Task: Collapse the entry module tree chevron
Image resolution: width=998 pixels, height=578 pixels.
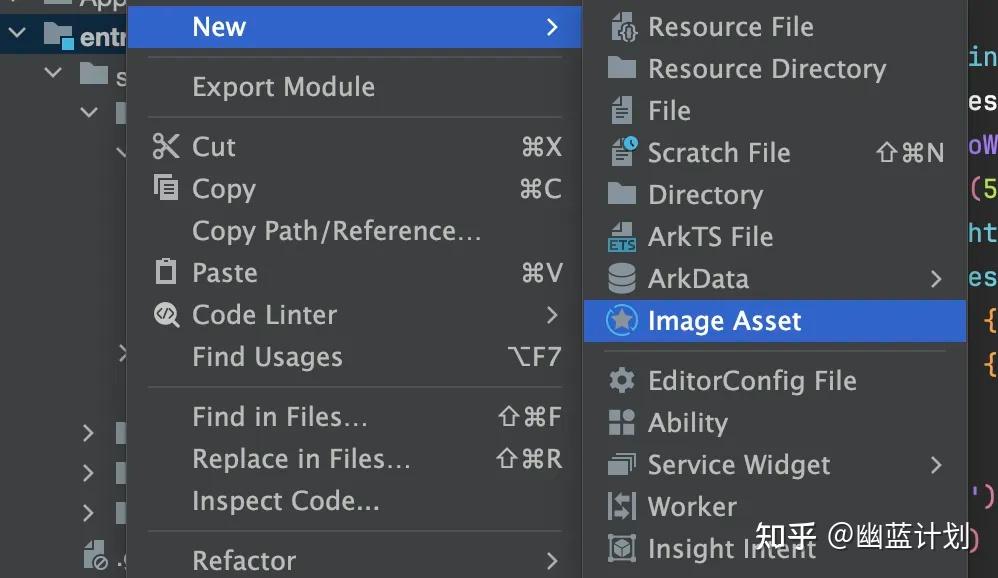Action: click(17, 32)
